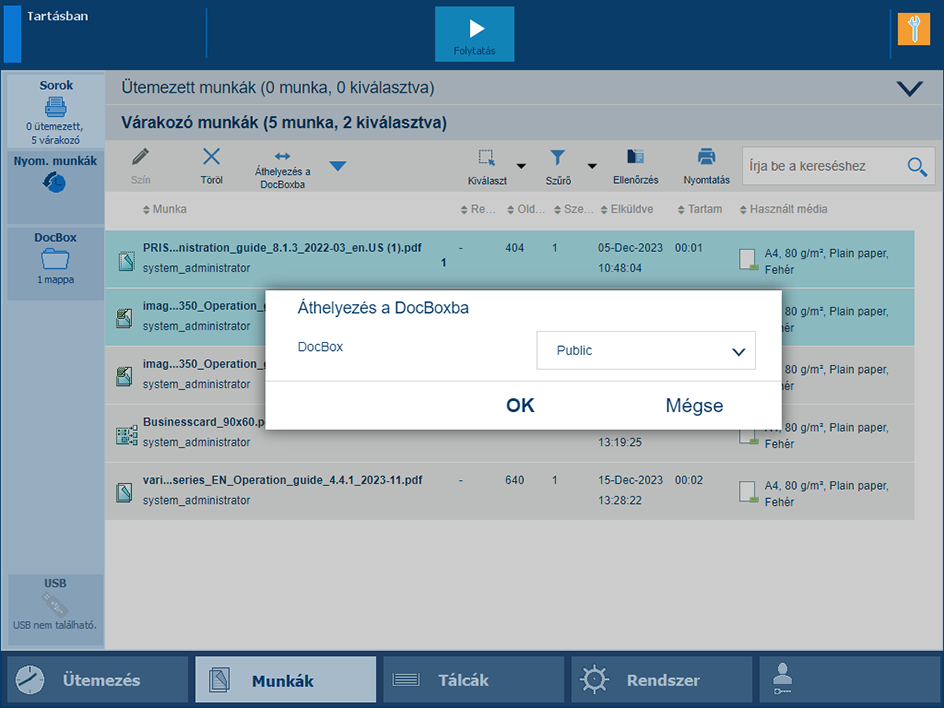Cancel the dialog with Mégse
The width and height of the screenshot is (944, 708).
click(x=694, y=405)
